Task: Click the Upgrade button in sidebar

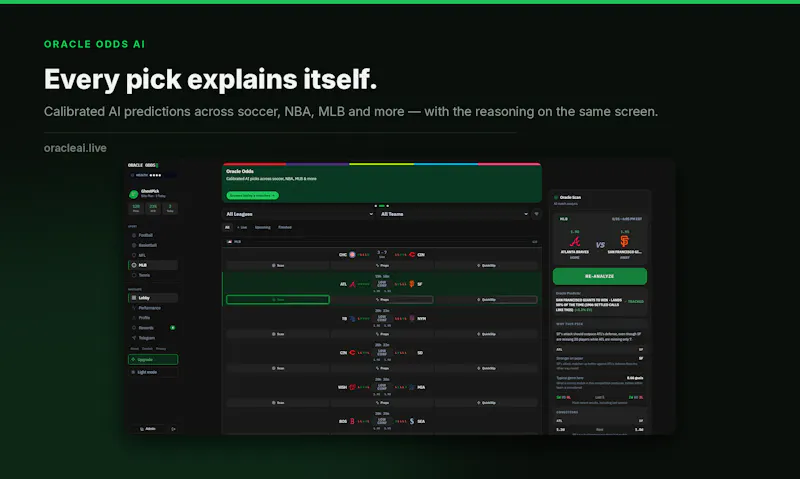Action: tap(153, 360)
